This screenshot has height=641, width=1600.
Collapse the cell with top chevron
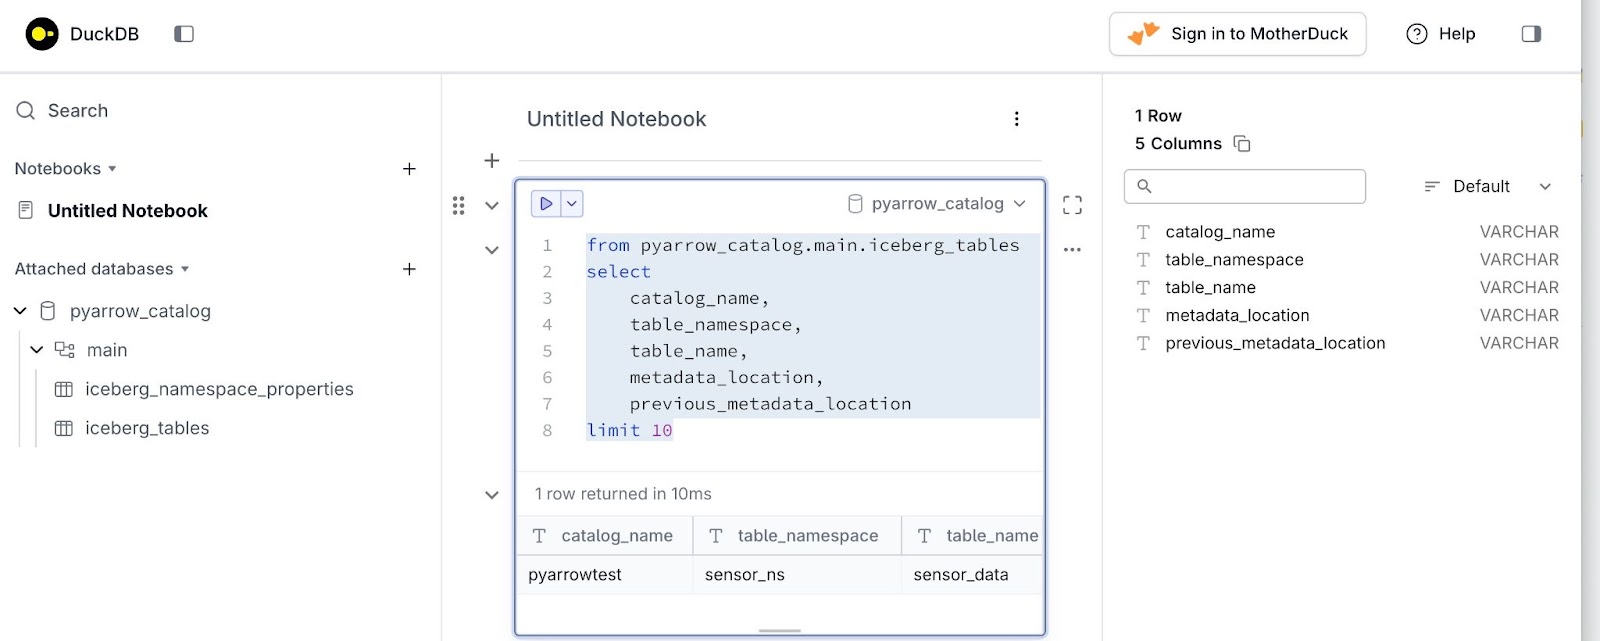coord(492,205)
